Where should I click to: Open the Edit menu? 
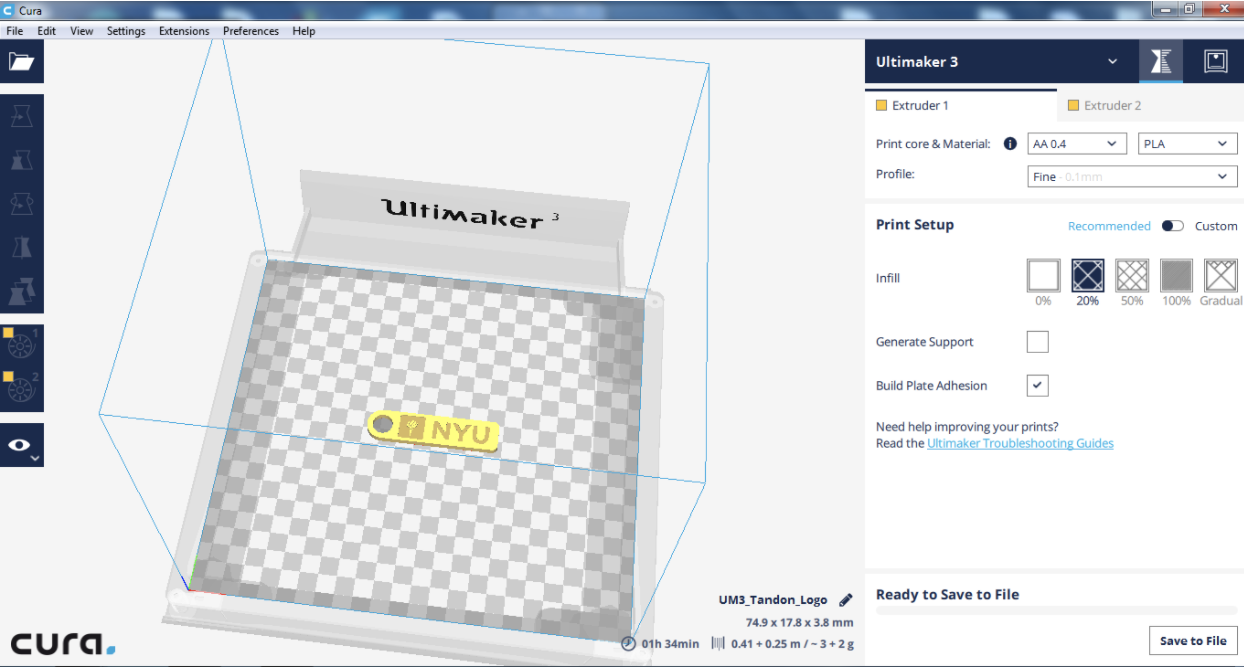(47, 31)
